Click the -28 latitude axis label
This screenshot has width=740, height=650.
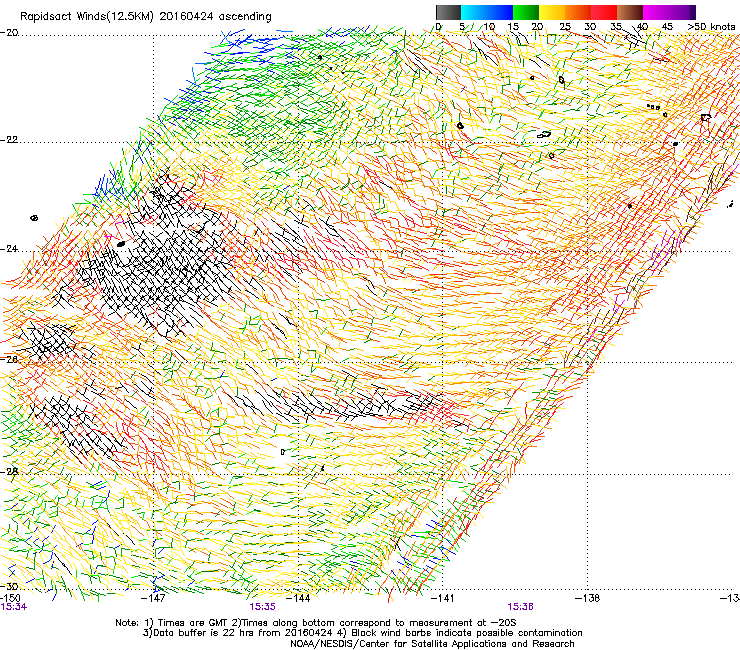(9, 471)
